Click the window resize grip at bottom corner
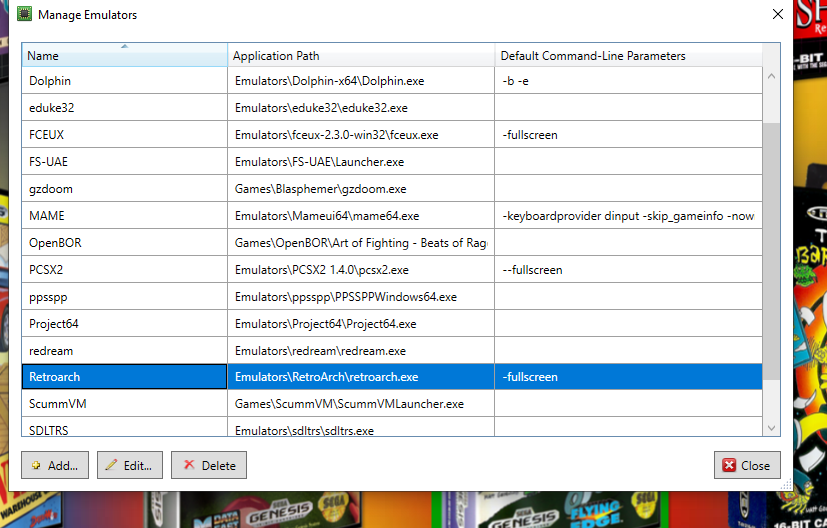 (786, 484)
